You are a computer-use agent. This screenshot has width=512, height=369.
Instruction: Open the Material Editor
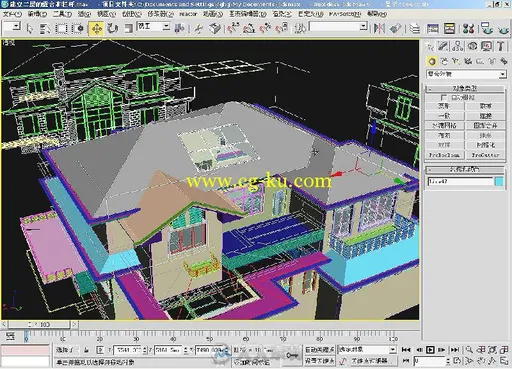coord(468,29)
